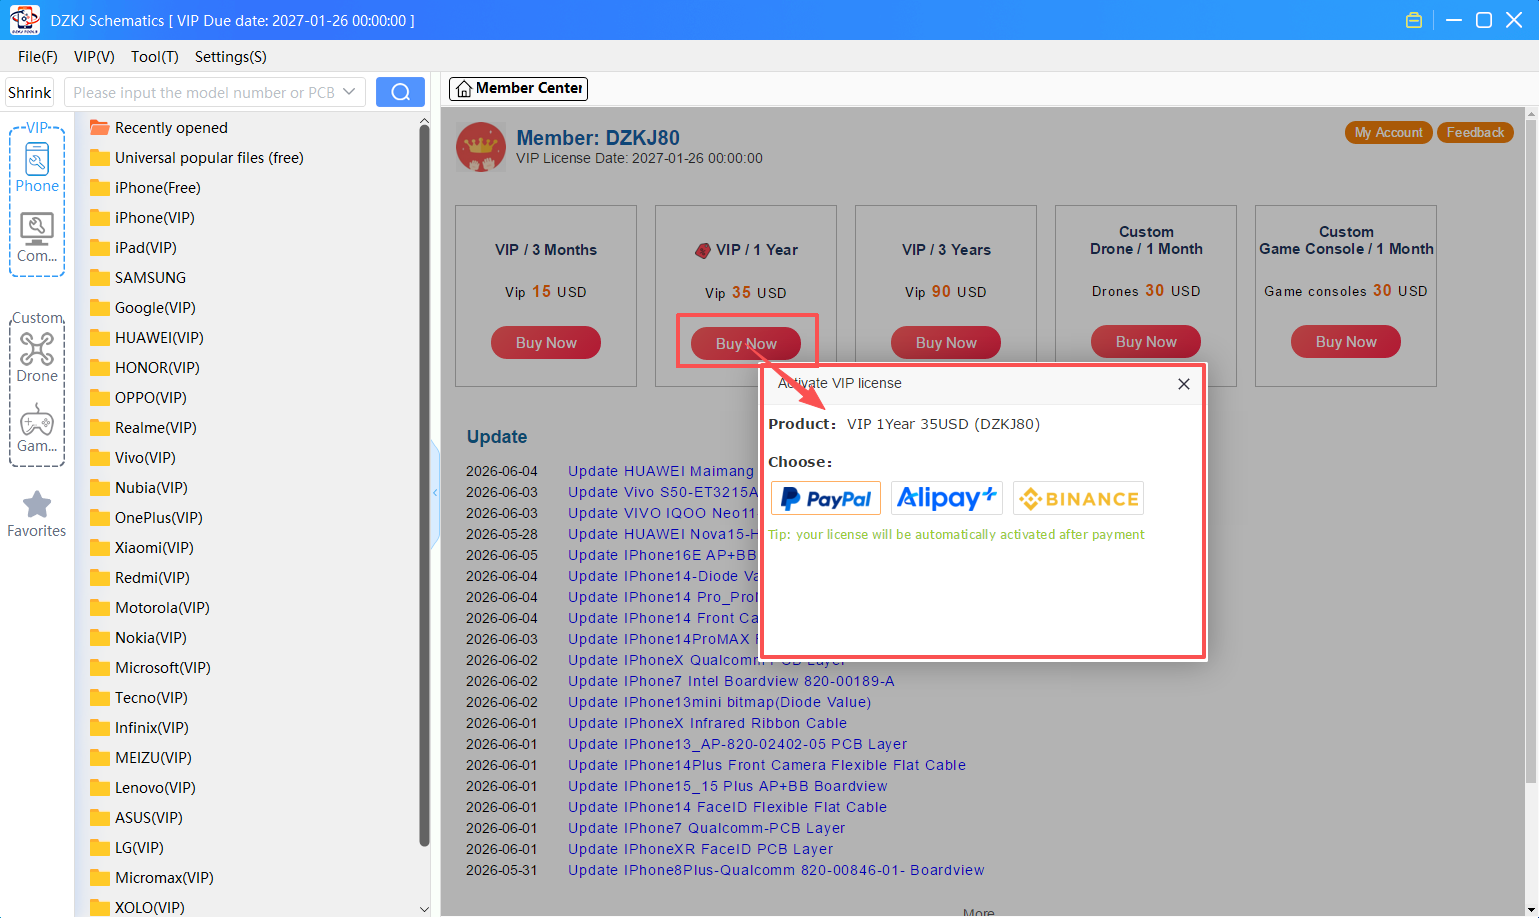This screenshot has width=1539, height=918.
Task: Open the Lenovo(VIP) folder
Action: (143, 788)
